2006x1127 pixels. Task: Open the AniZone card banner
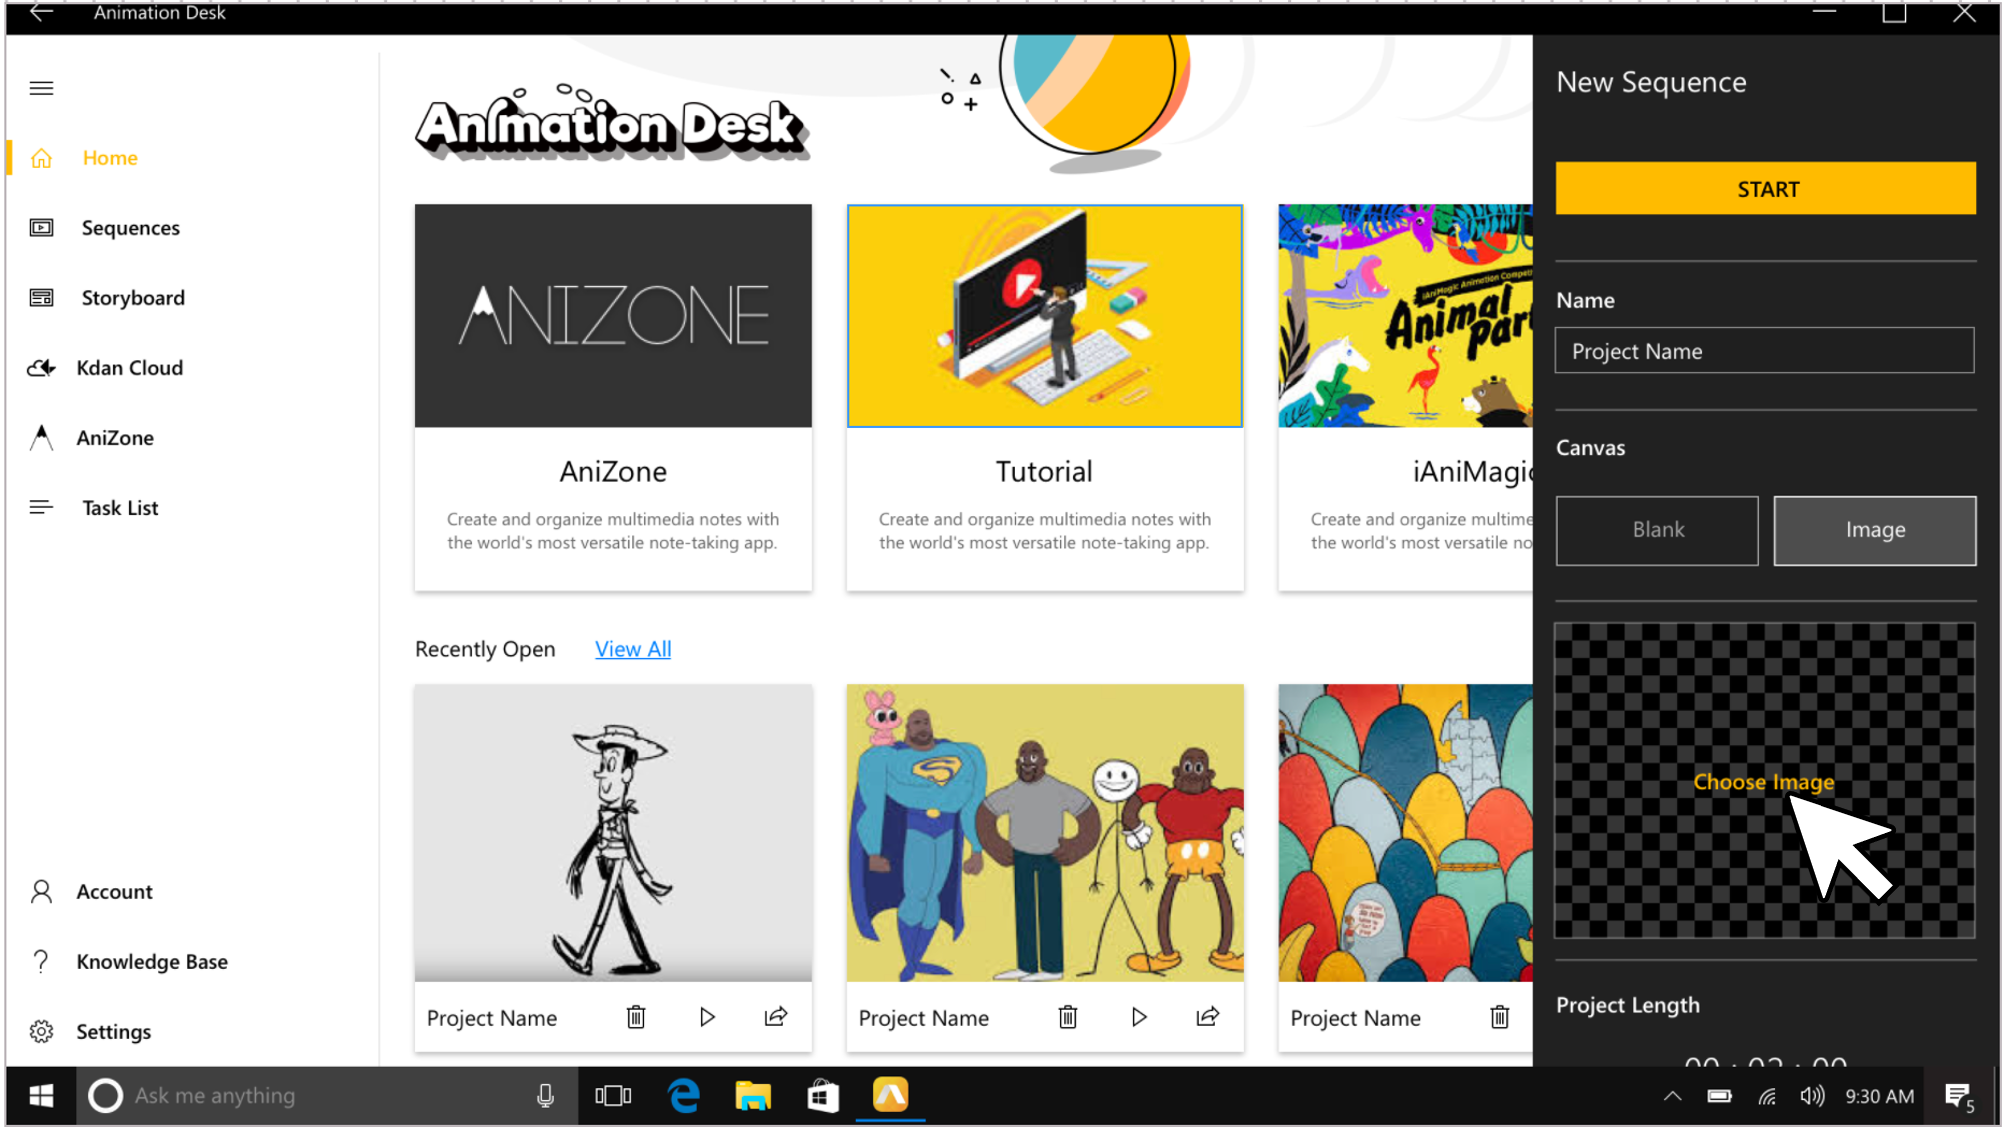(x=613, y=316)
